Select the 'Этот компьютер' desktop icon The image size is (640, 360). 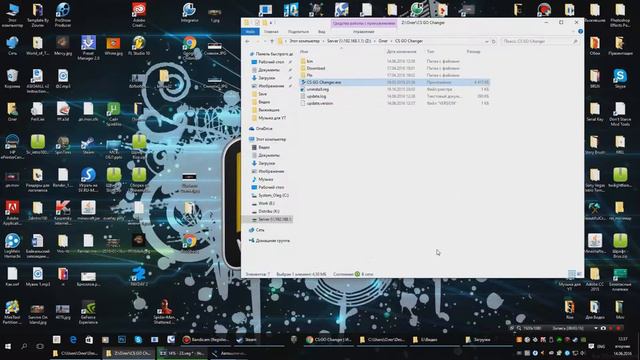(x=12, y=15)
